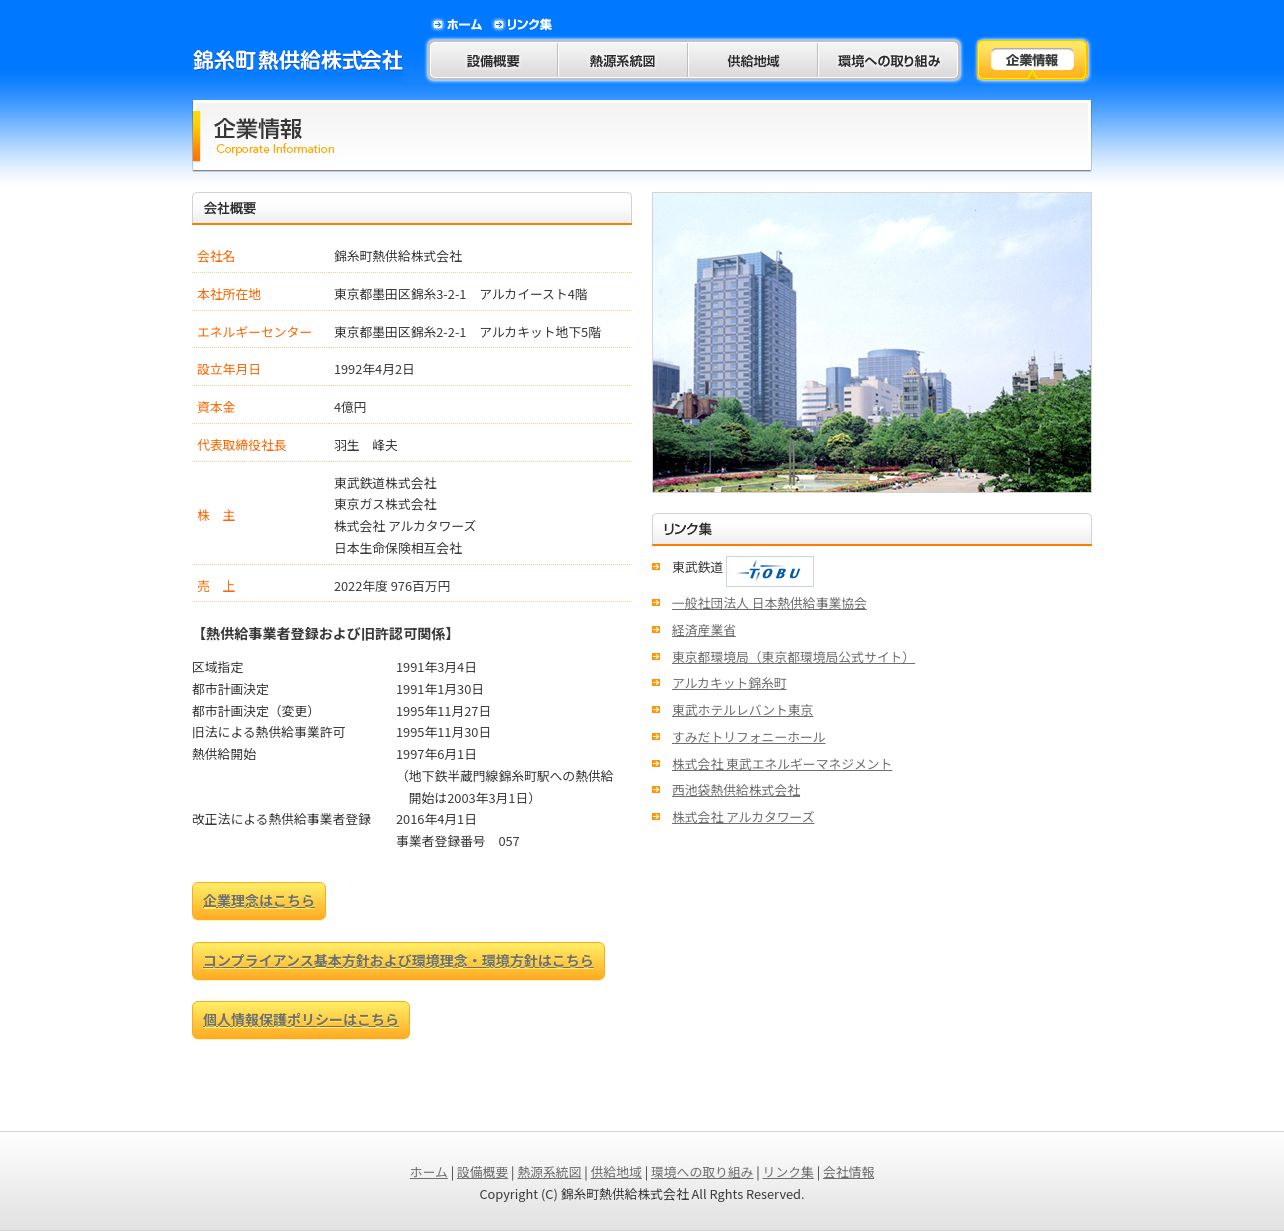Click the building photo

tap(872, 342)
